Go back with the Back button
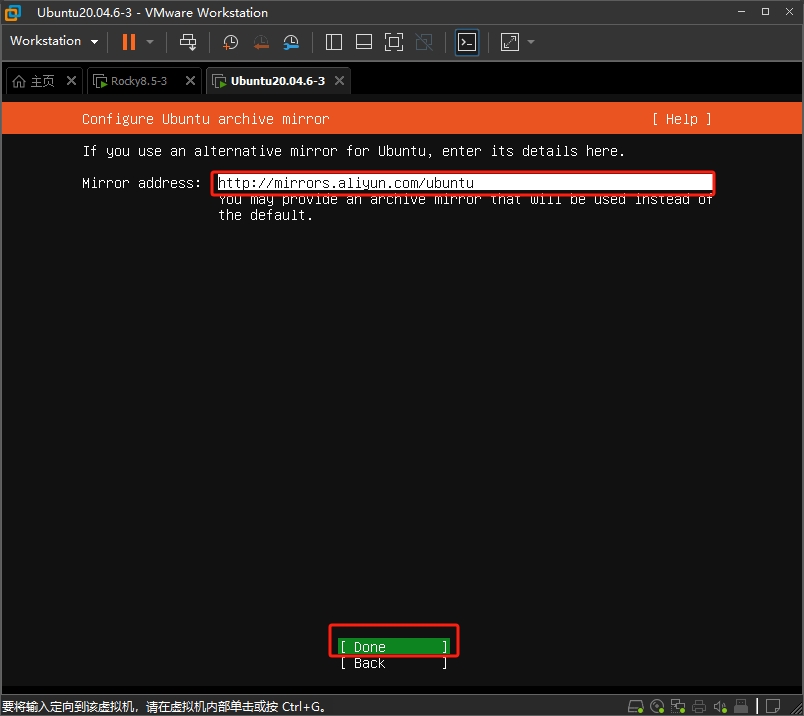Image resolution: width=804 pixels, height=716 pixels. tap(393, 663)
